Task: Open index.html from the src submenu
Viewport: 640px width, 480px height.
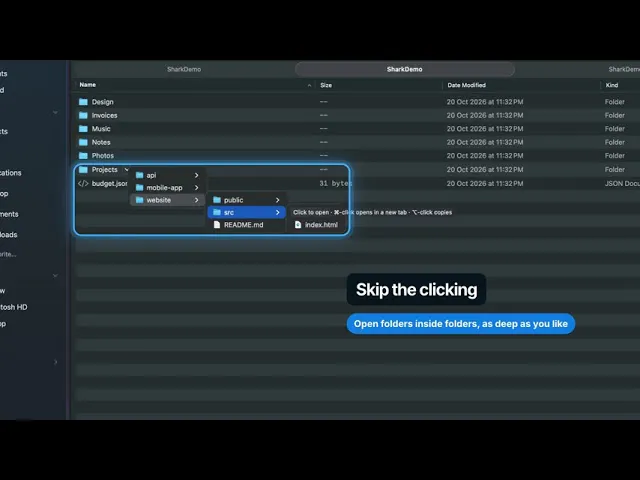Action: tap(316, 224)
